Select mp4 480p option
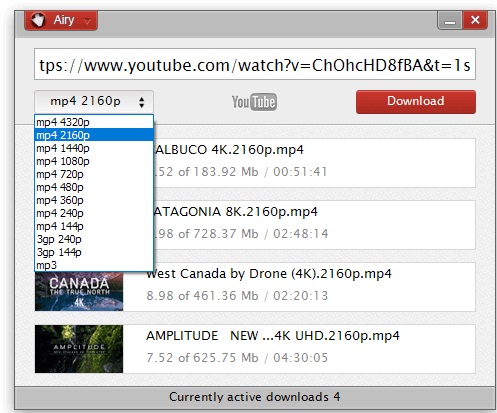 (94, 187)
